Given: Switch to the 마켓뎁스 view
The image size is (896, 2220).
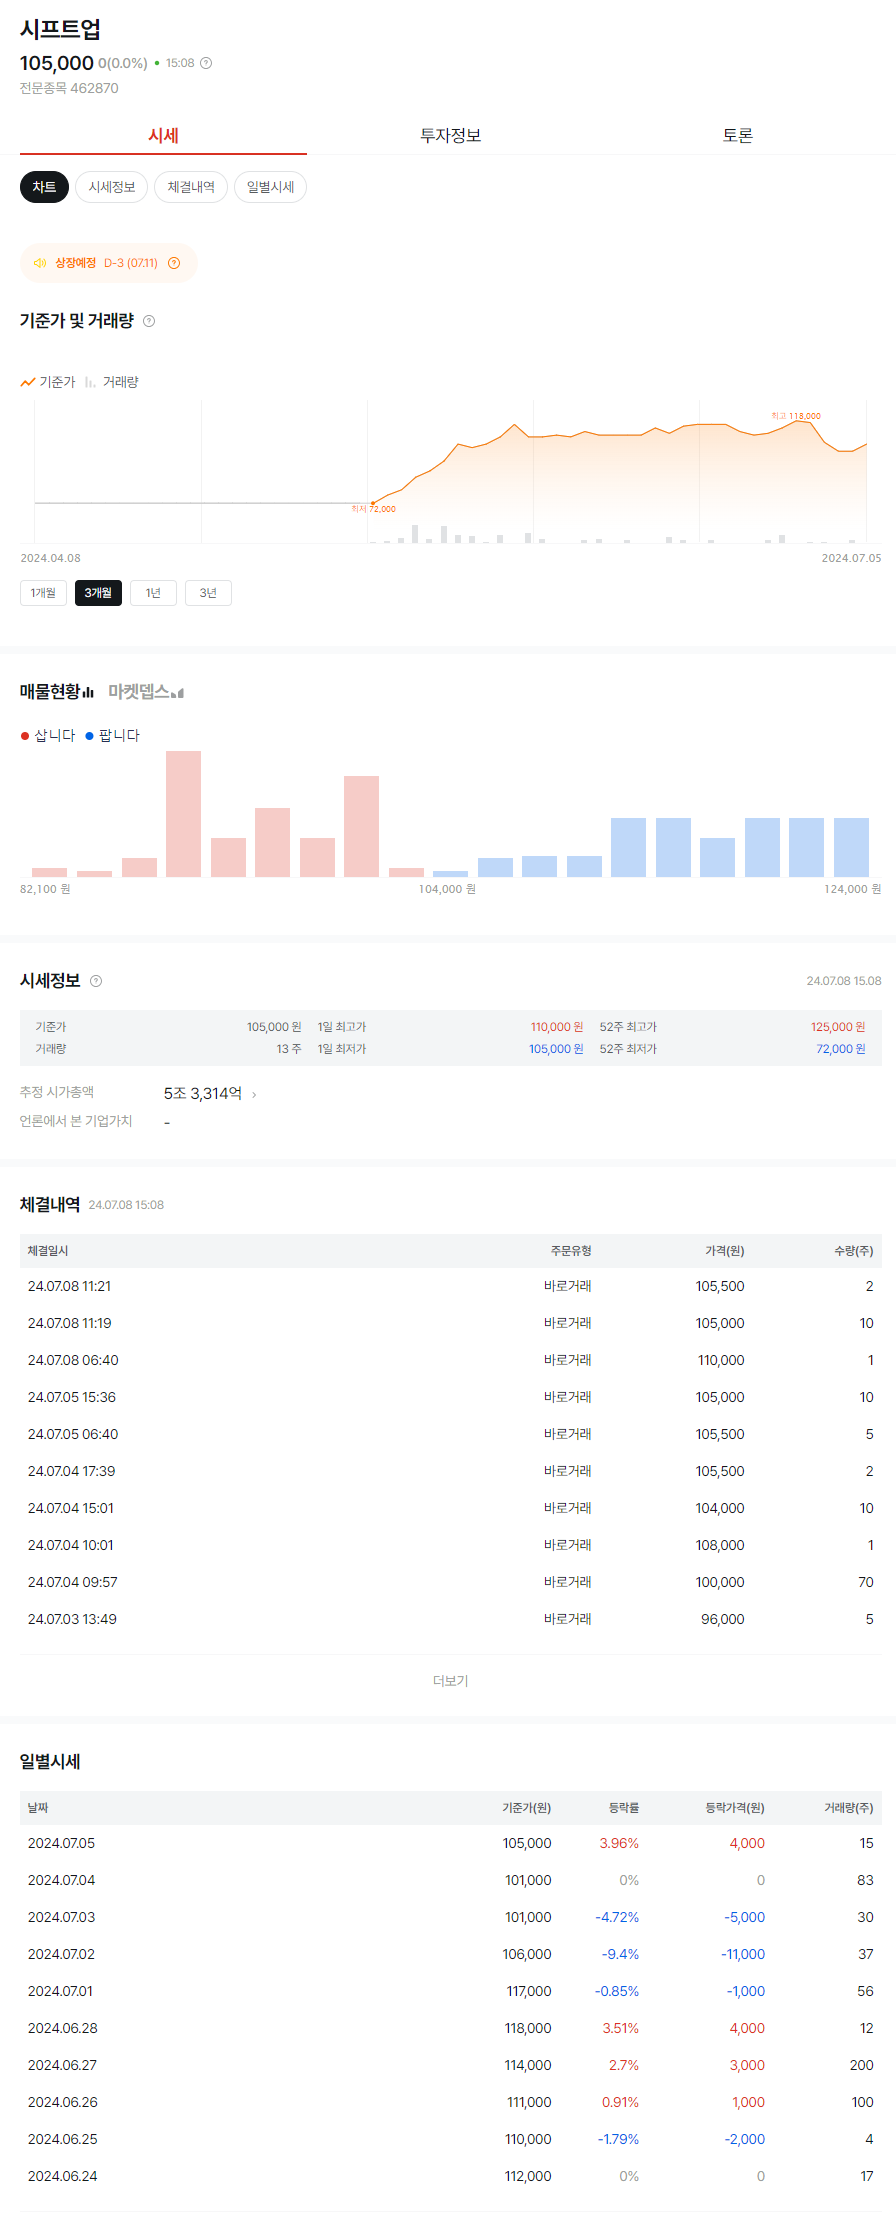Looking at the screenshot, I should [x=146, y=692].
